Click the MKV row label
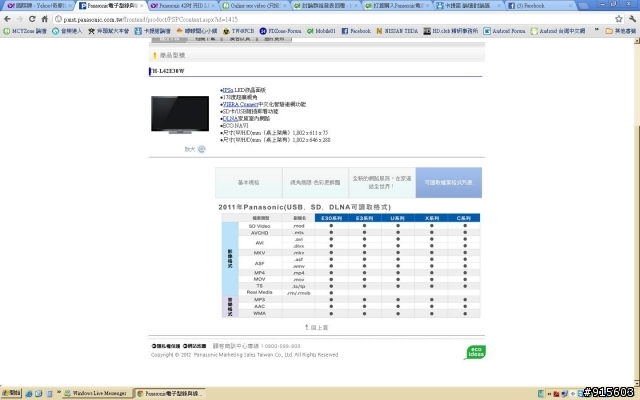The height and width of the screenshot is (400, 640). [x=260, y=253]
